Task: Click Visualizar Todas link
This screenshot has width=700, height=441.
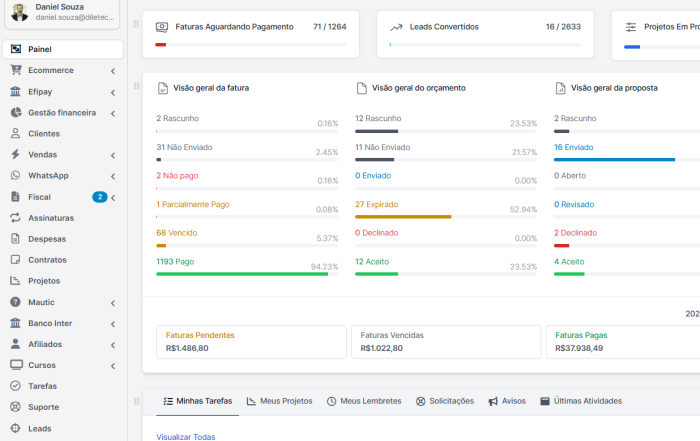Action: [x=186, y=437]
